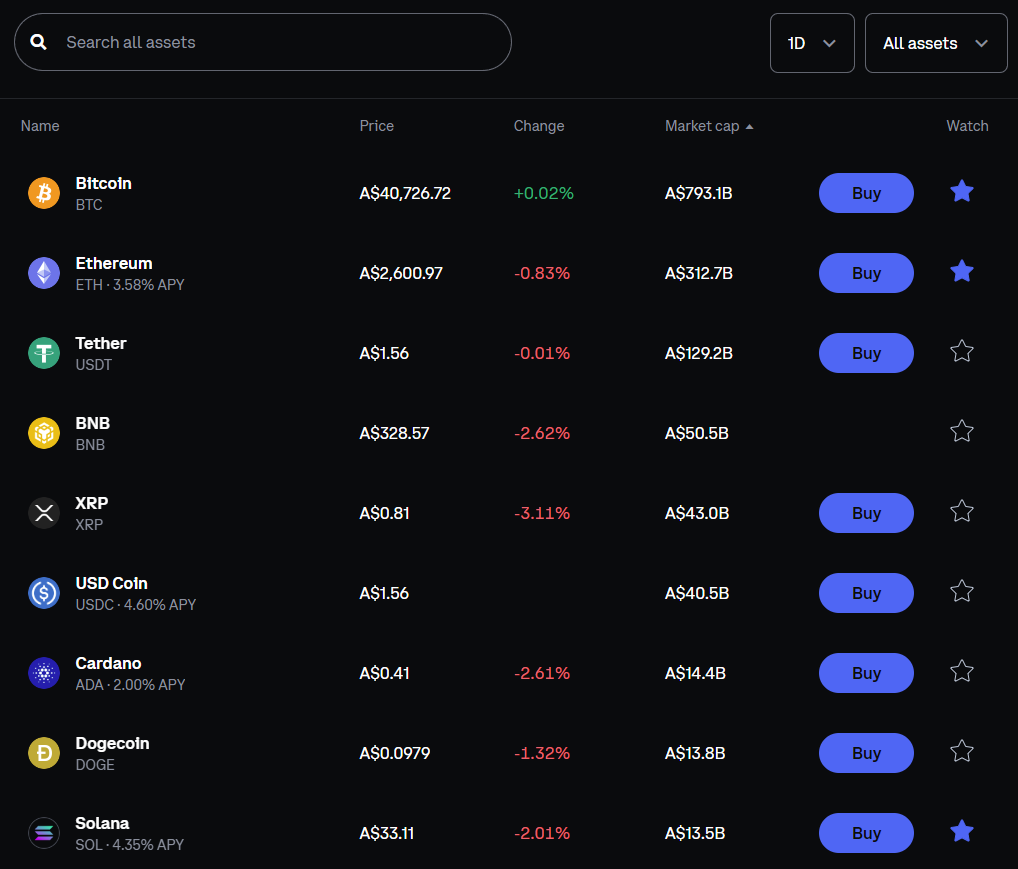Viewport: 1018px width, 869px height.
Task: Click Solana market cap A$13.5B
Action: [x=695, y=833]
